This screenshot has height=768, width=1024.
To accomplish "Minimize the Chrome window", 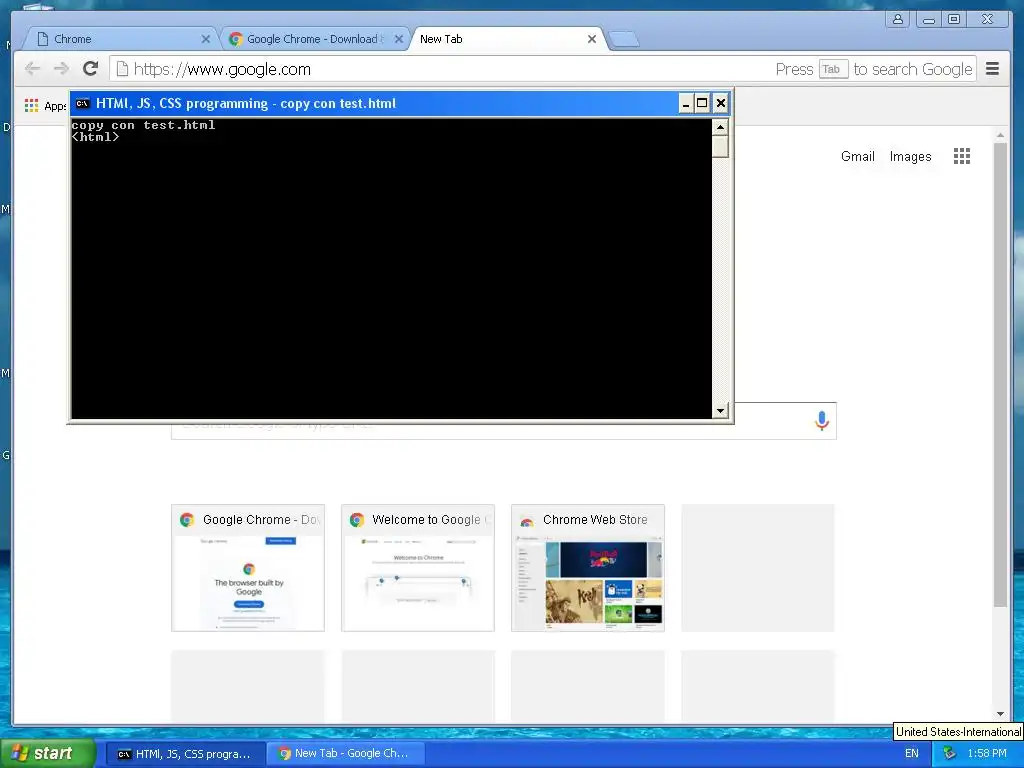I will [928, 19].
